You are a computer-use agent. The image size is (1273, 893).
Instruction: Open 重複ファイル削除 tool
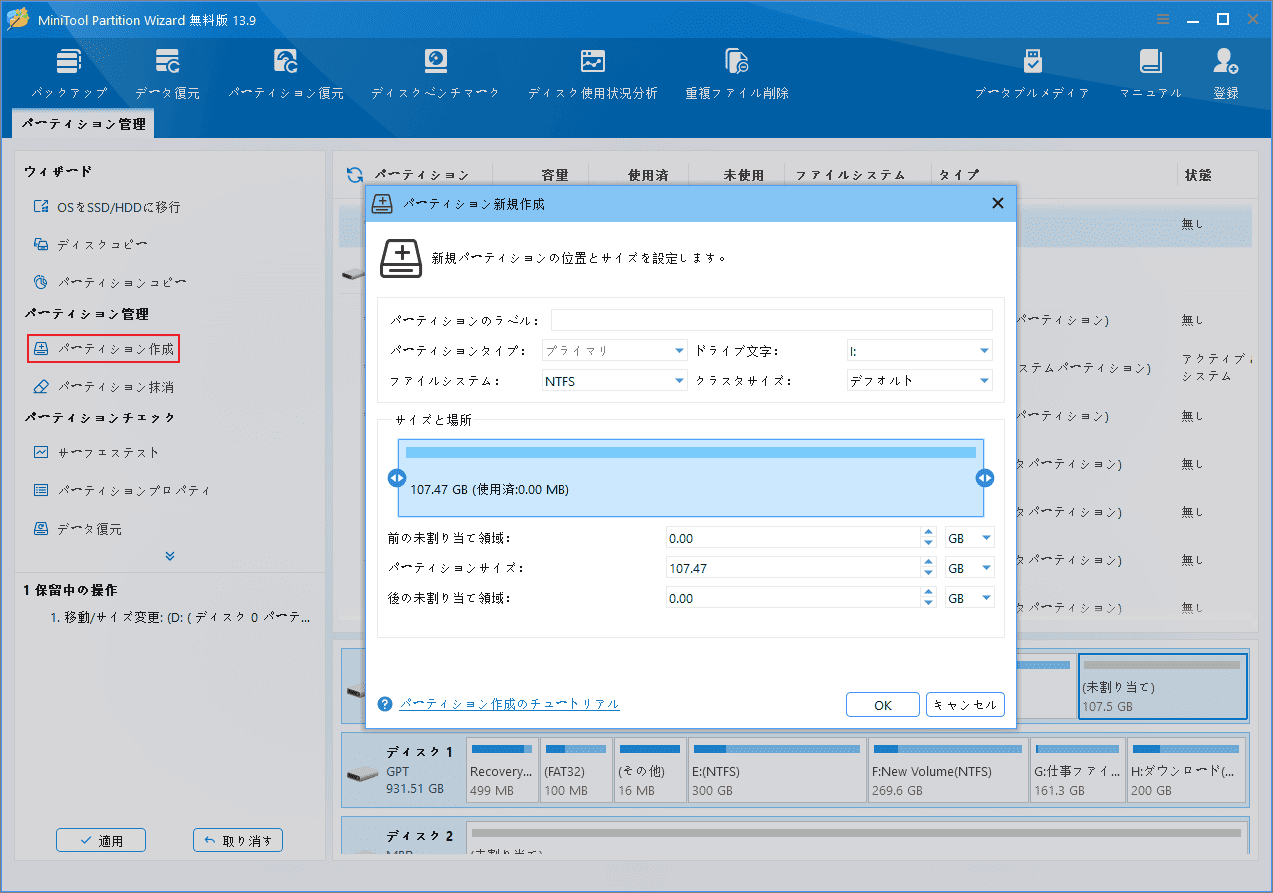pyautogui.click(x=737, y=73)
